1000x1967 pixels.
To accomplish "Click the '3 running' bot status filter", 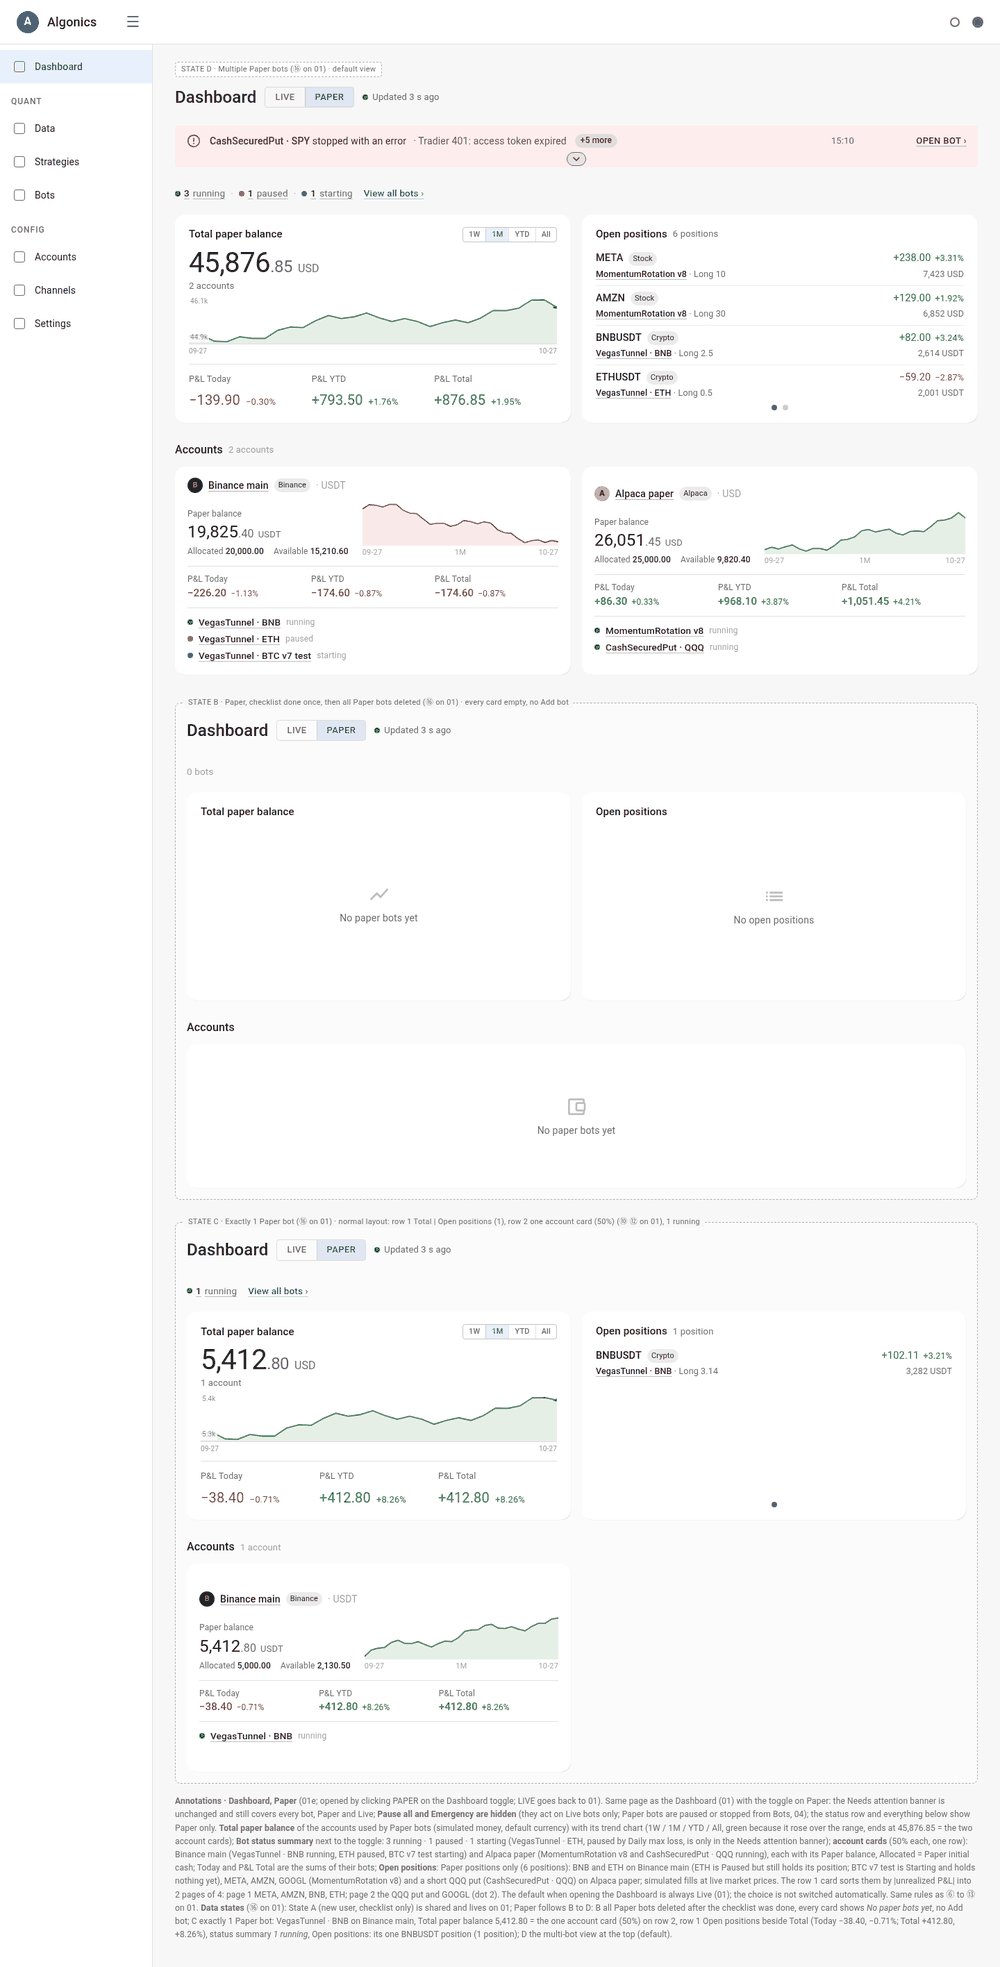I will (x=200, y=194).
